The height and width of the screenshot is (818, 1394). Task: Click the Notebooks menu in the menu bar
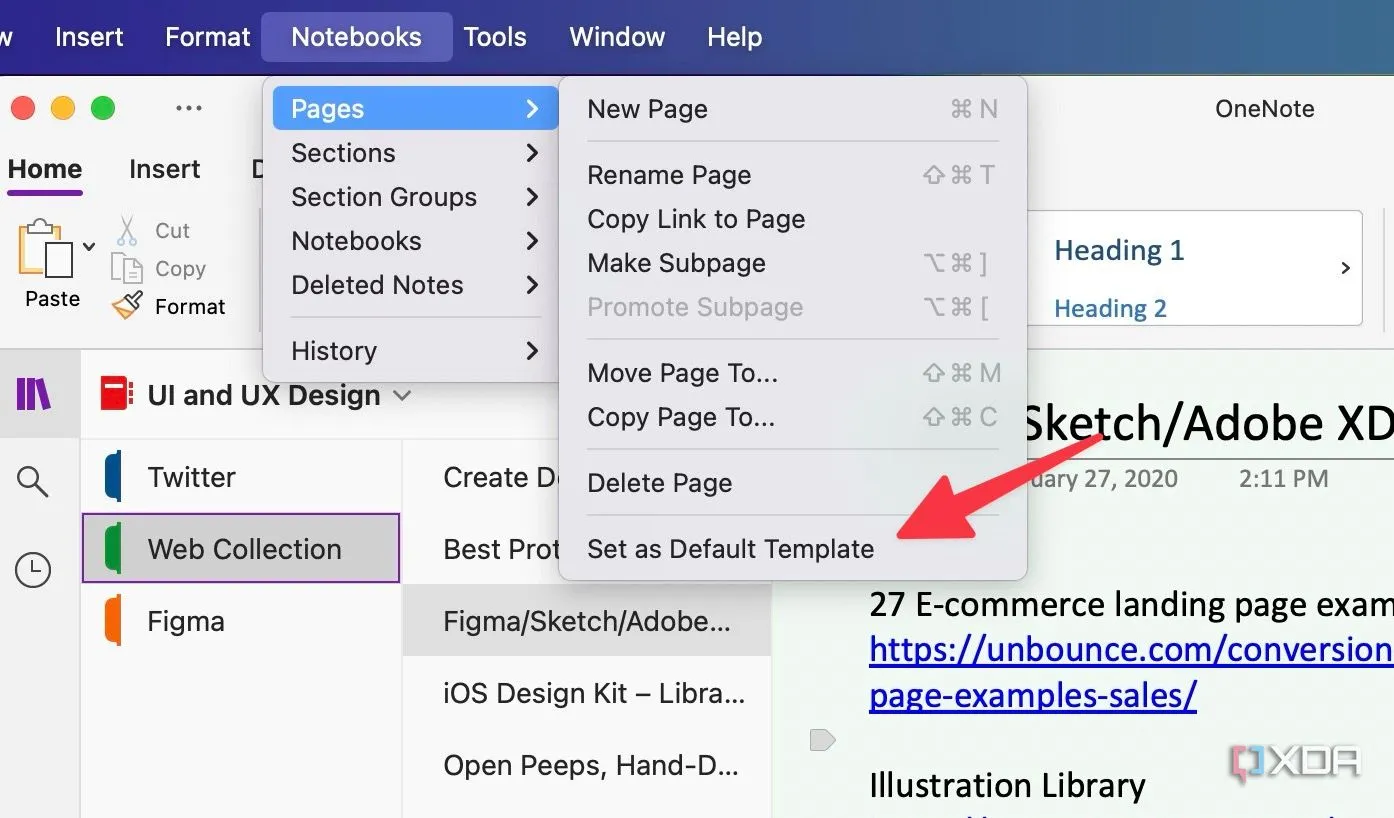pyautogui.click(x=356, y=37)
